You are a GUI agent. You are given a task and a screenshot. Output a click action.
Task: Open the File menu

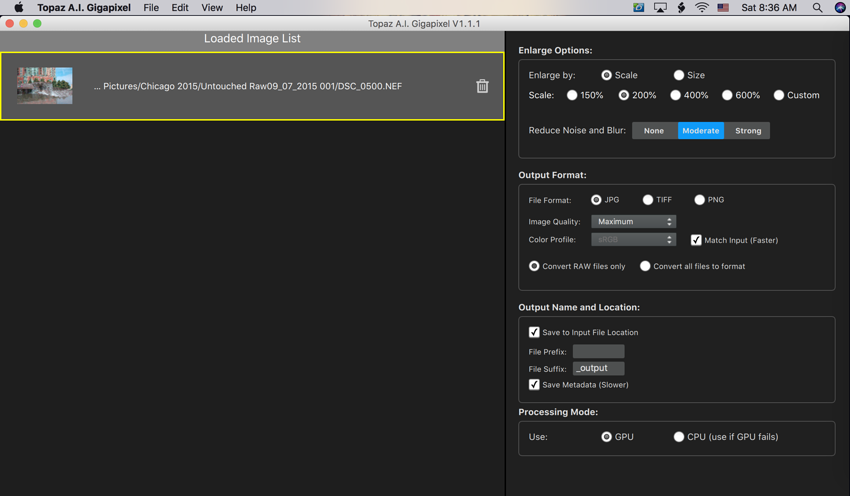point(151,8)
